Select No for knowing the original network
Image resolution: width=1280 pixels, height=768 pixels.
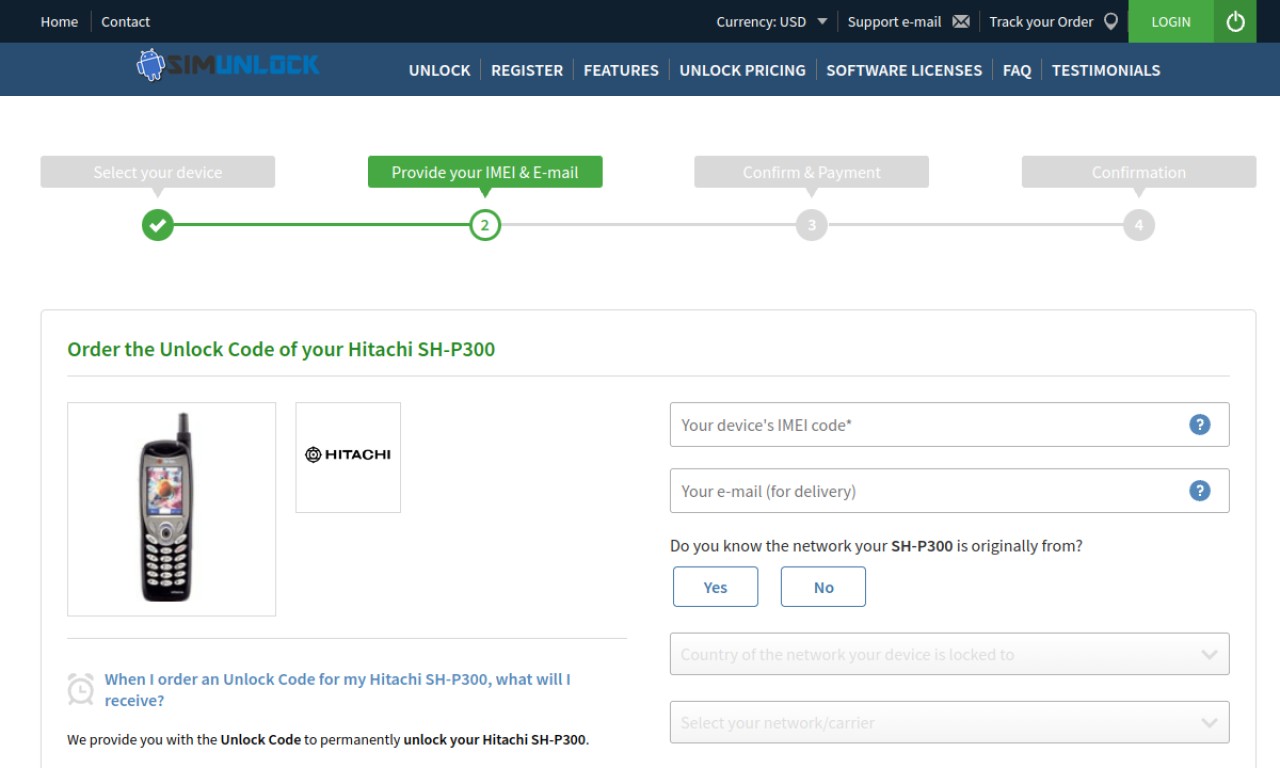pyautogui.click(x=823, y=587)
